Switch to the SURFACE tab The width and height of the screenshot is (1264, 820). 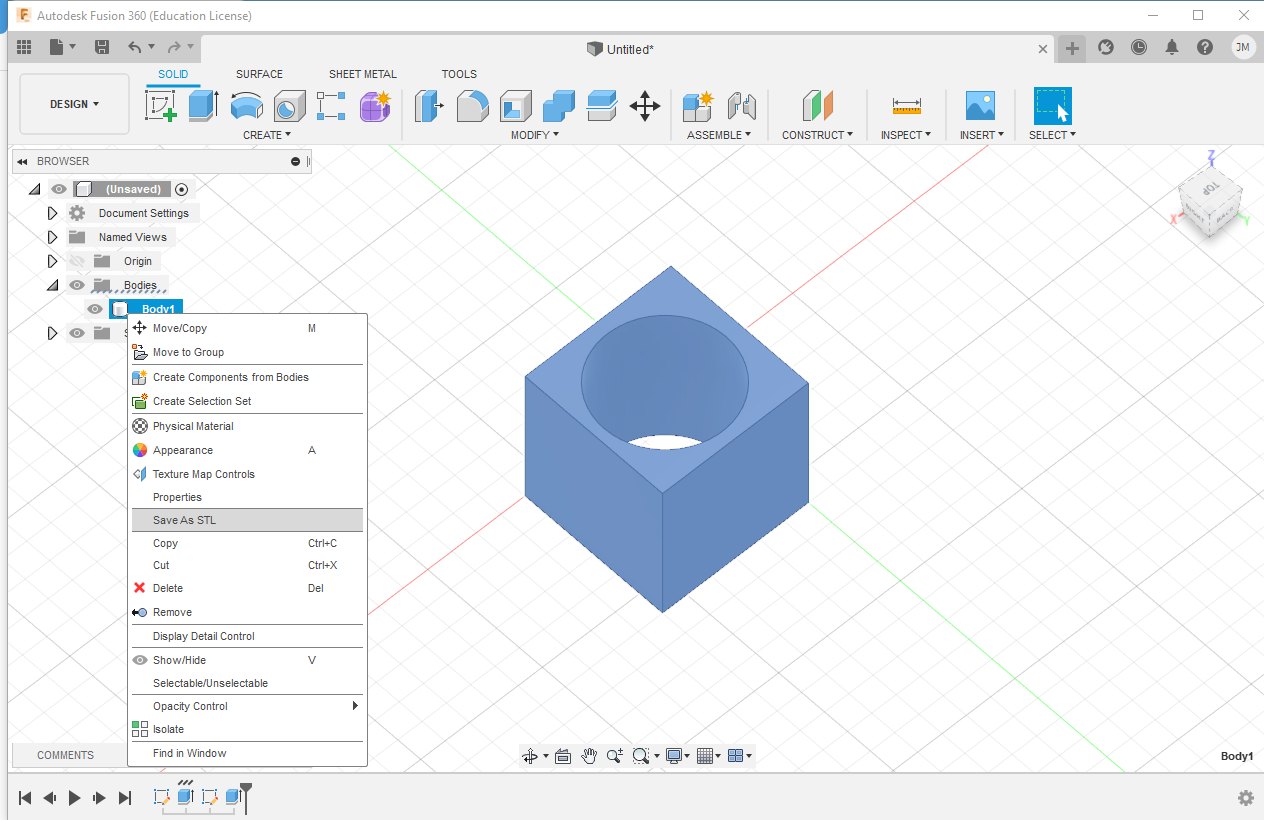259,74
